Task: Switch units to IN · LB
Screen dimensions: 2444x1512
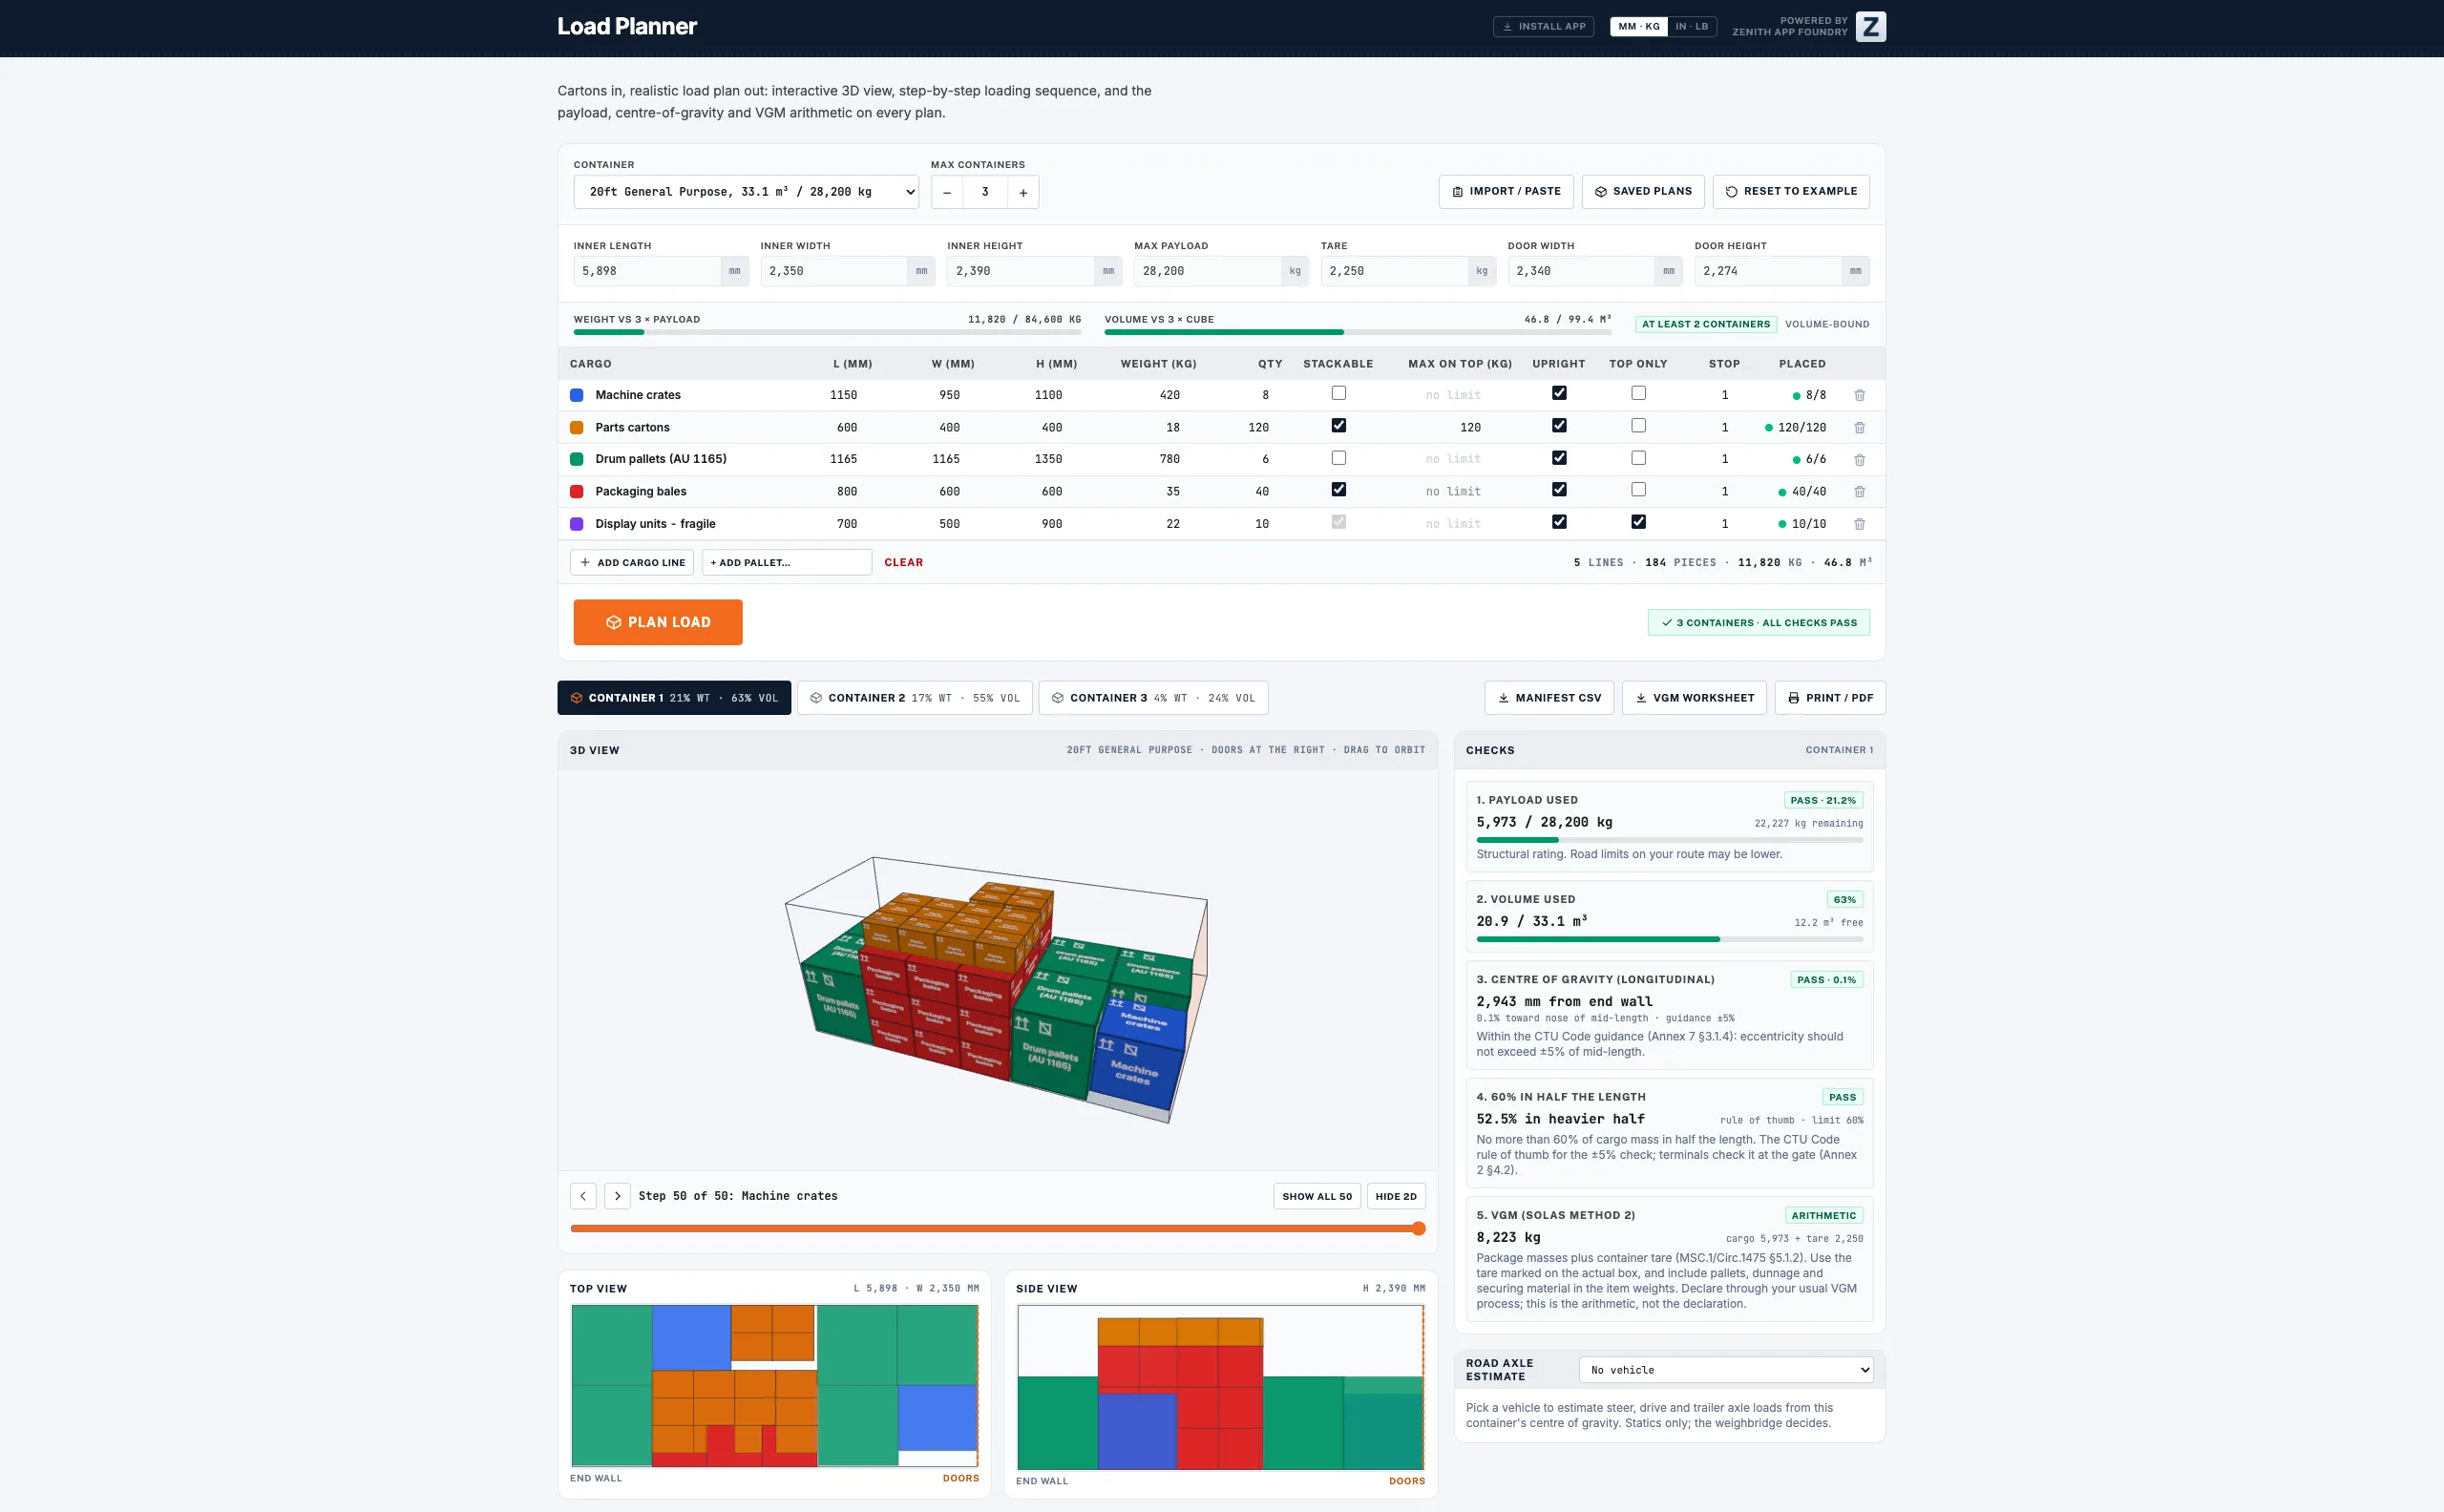Action: [x=1692, y=27]
